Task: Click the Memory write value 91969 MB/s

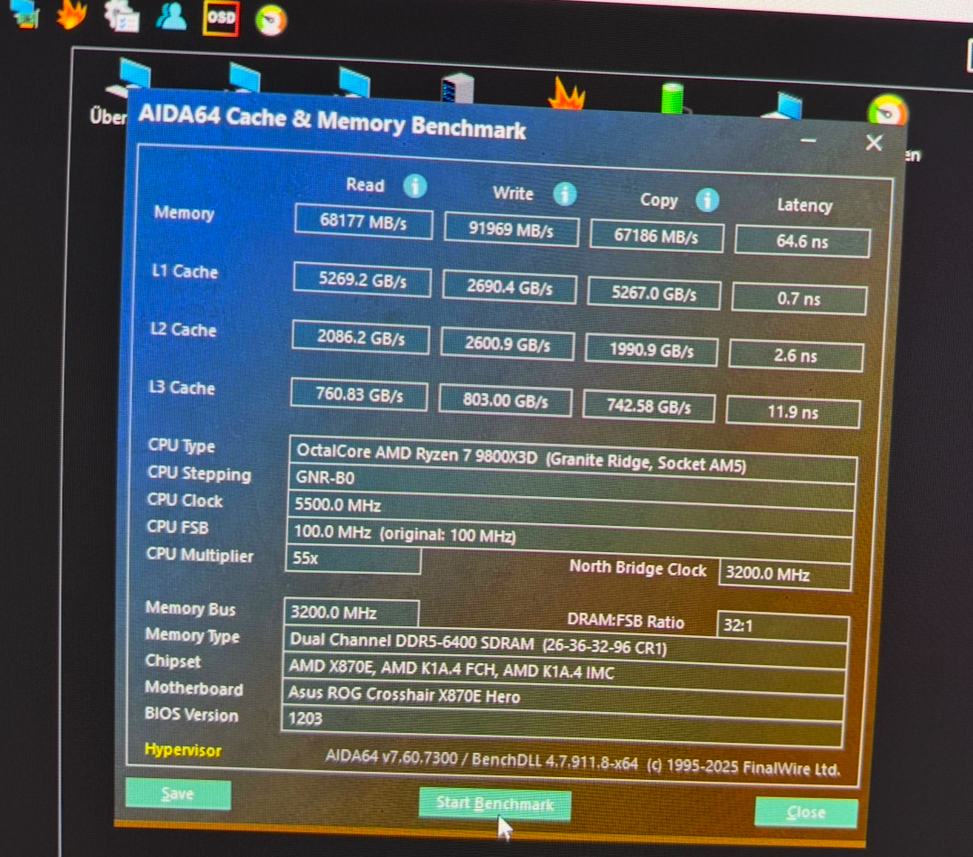Action: point(511,230)
